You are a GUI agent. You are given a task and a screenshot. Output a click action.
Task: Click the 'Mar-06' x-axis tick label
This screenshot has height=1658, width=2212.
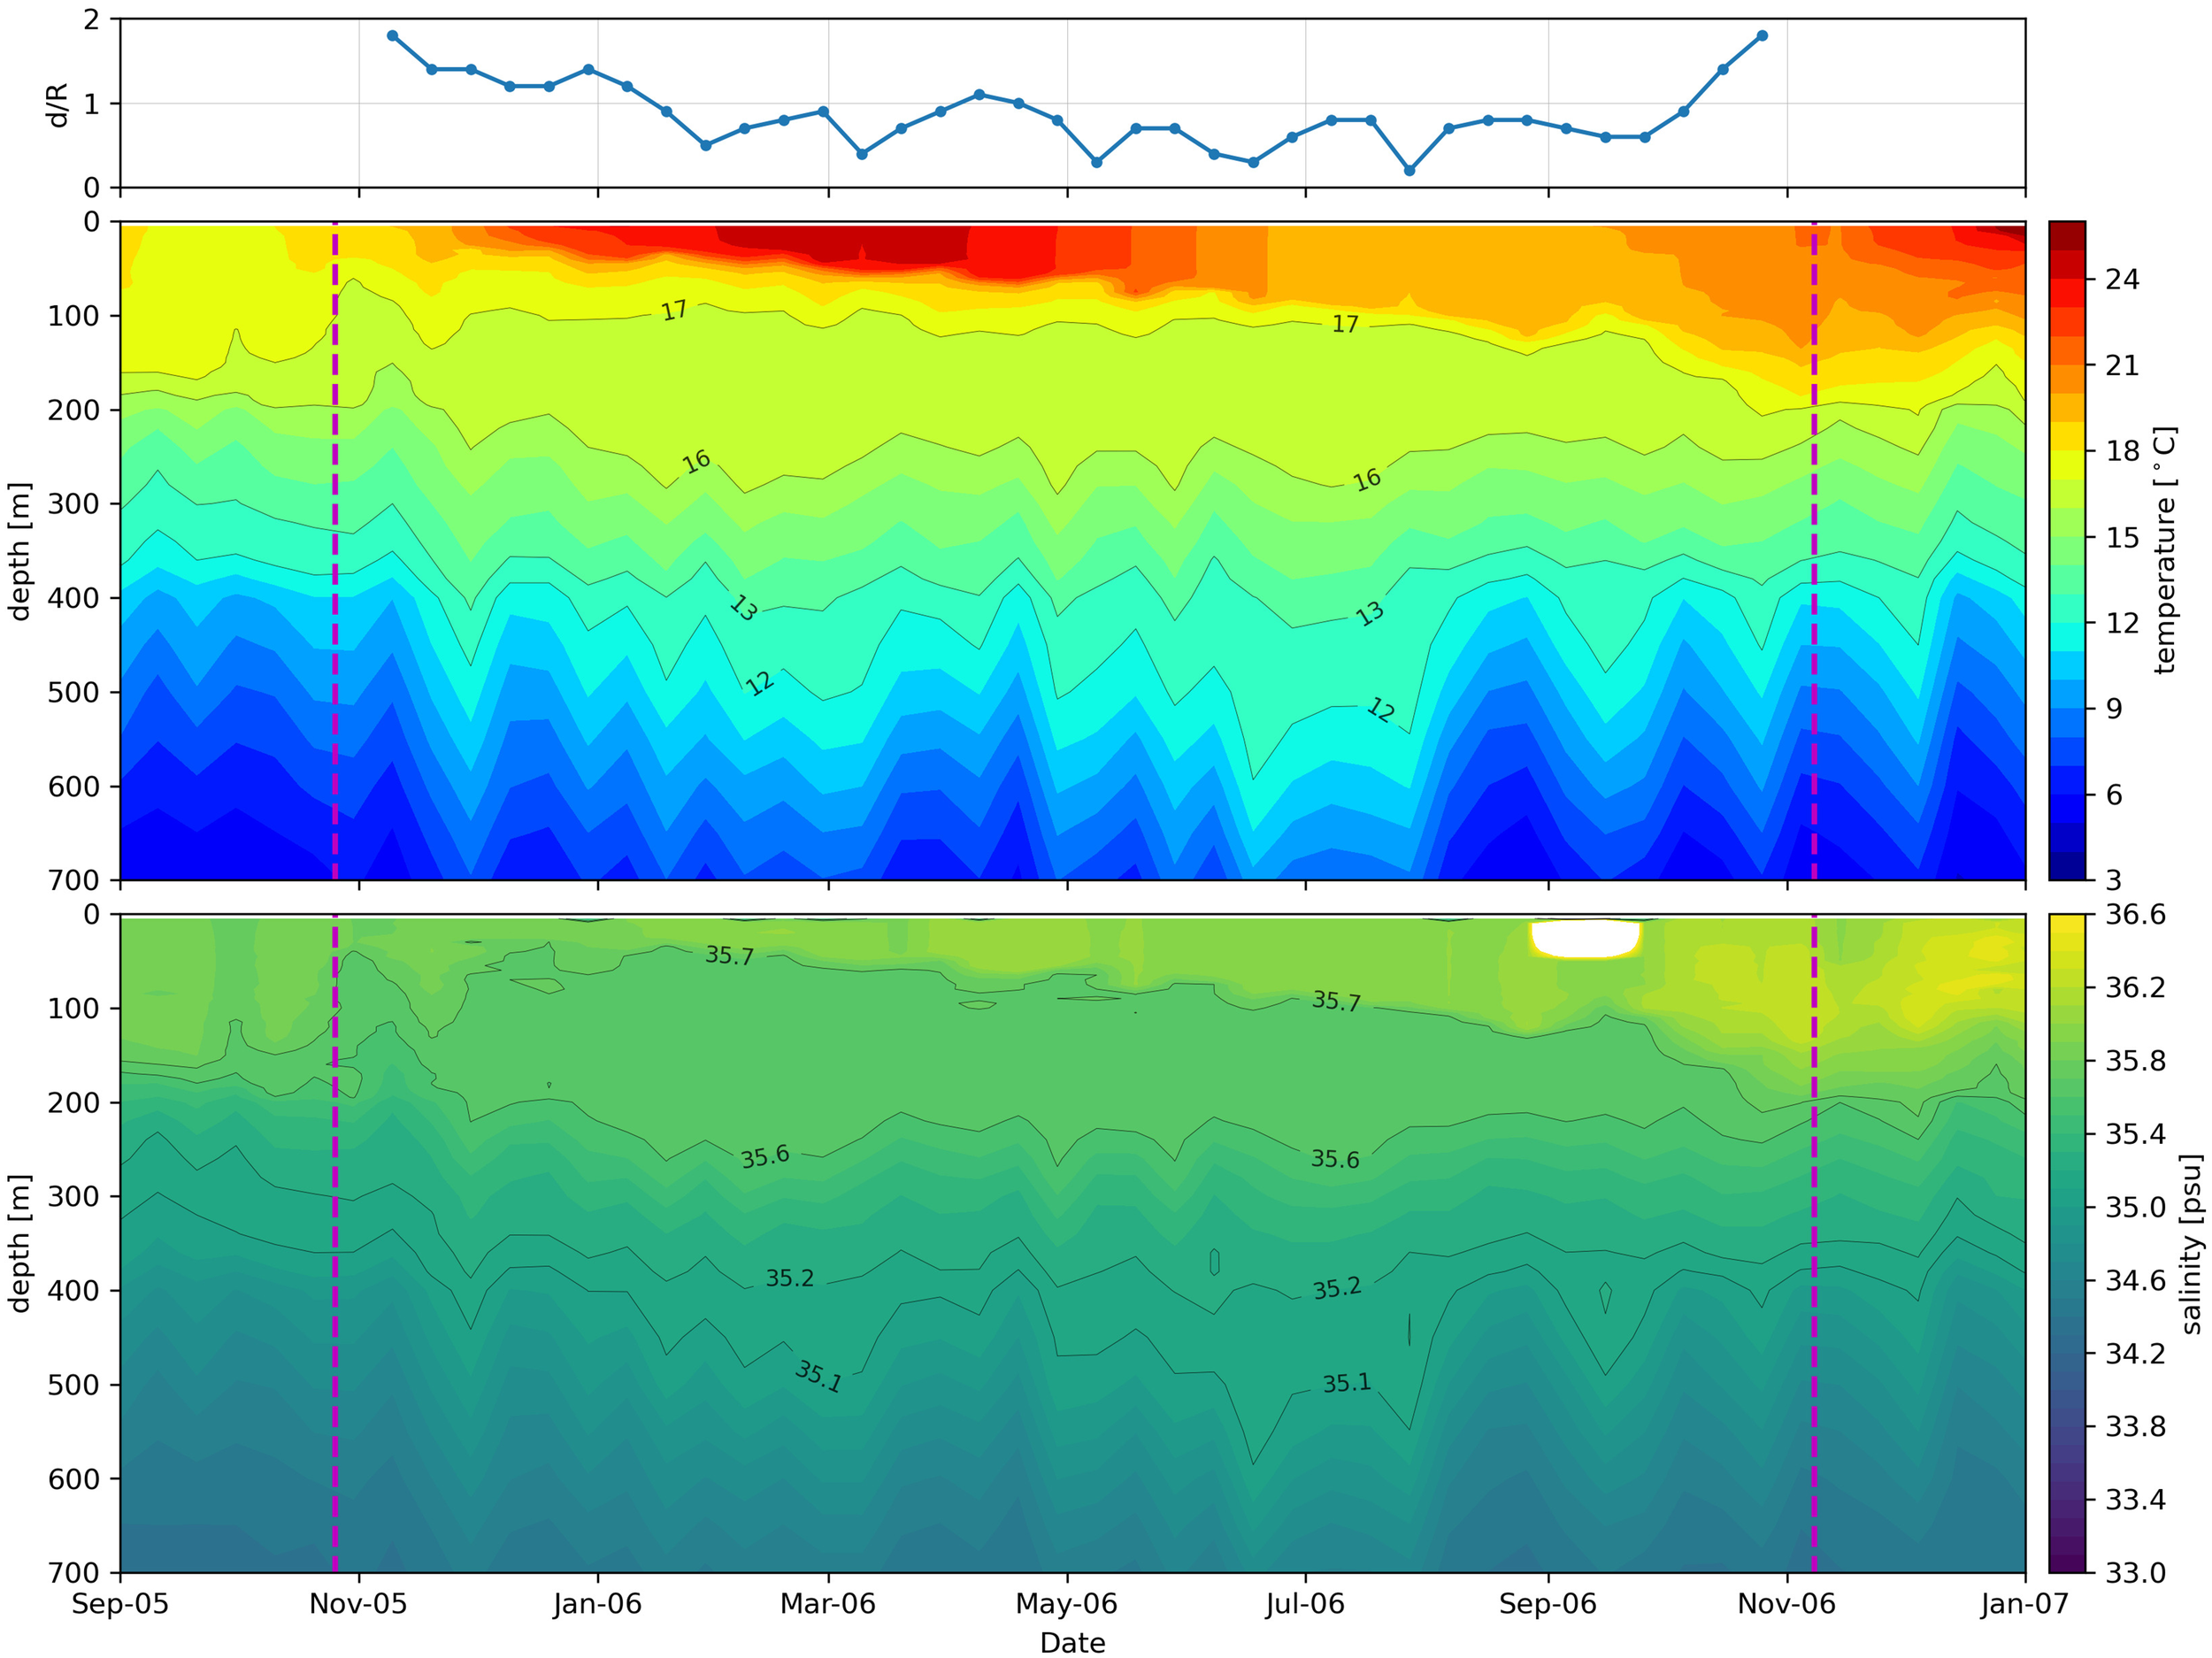(827, 1604)
